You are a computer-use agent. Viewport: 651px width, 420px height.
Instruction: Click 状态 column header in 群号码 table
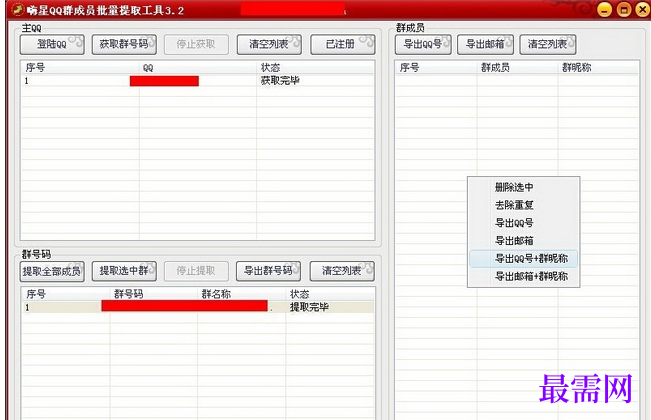point(330,294)
